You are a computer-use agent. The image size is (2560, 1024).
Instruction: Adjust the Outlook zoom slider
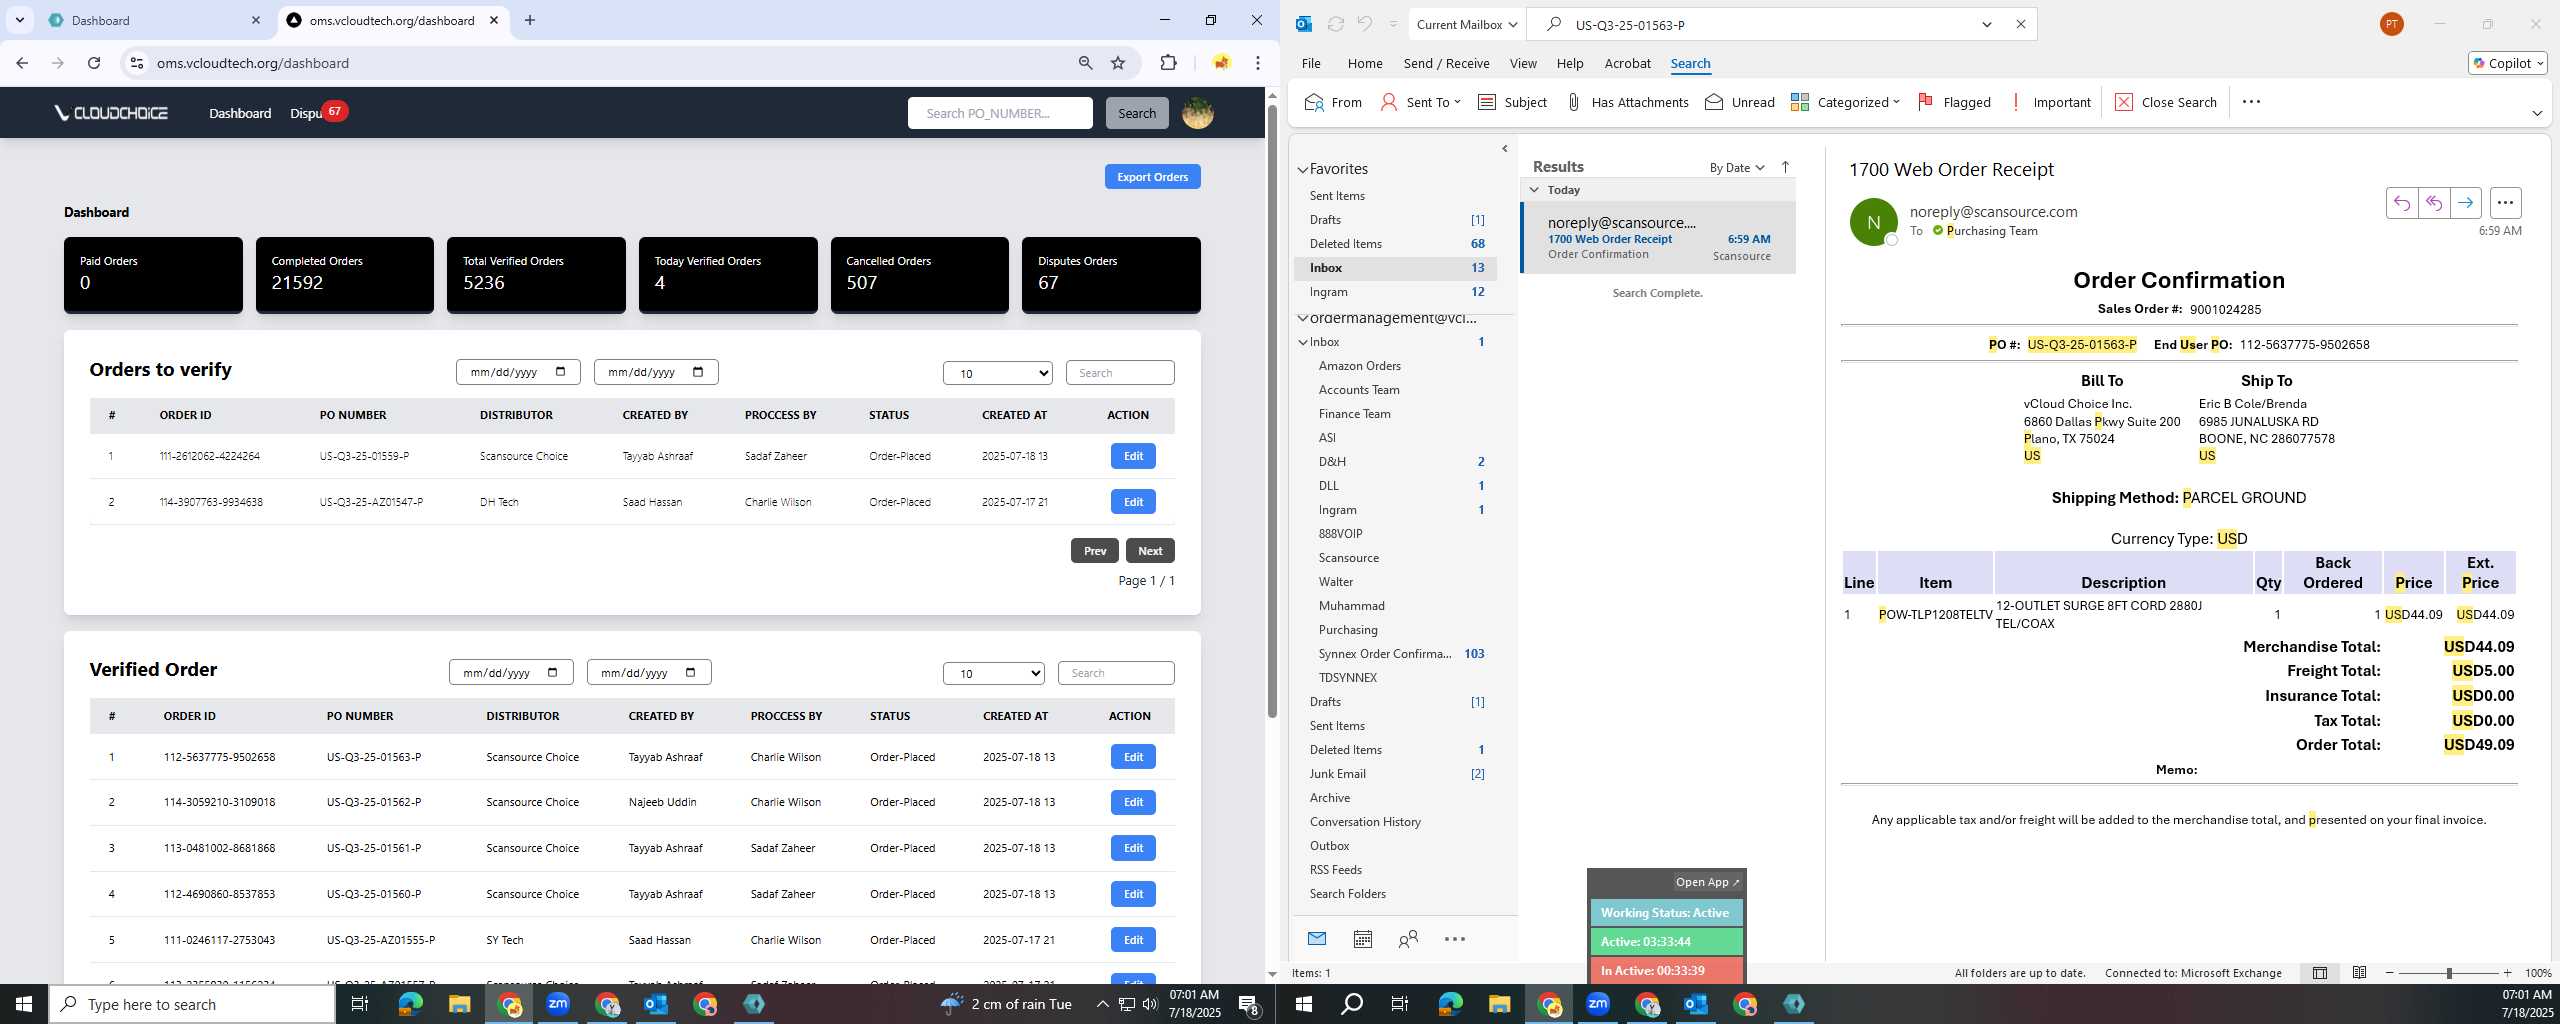tap(2448, 973)
